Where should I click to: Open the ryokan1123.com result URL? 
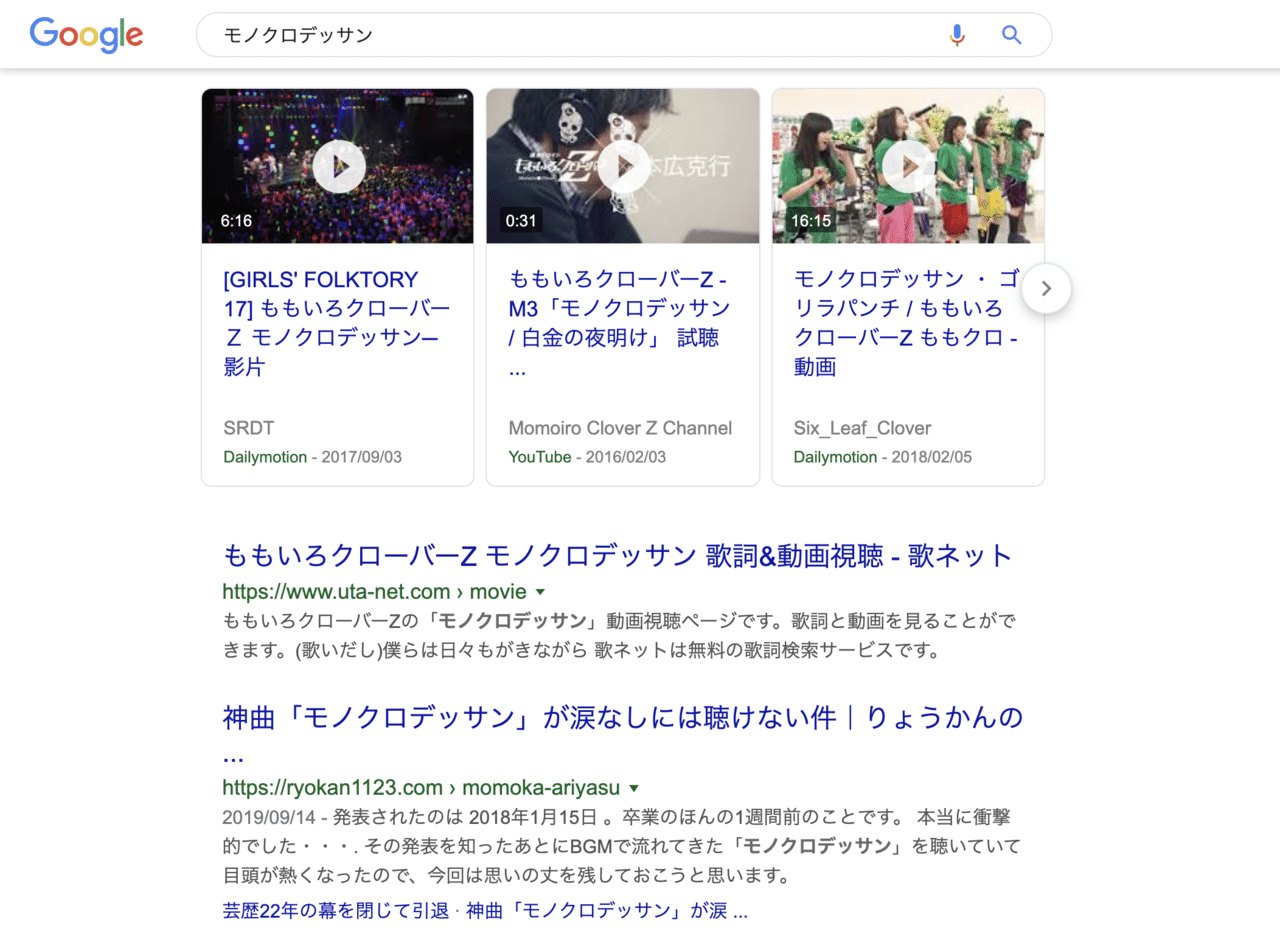click(x=421, y=787)
